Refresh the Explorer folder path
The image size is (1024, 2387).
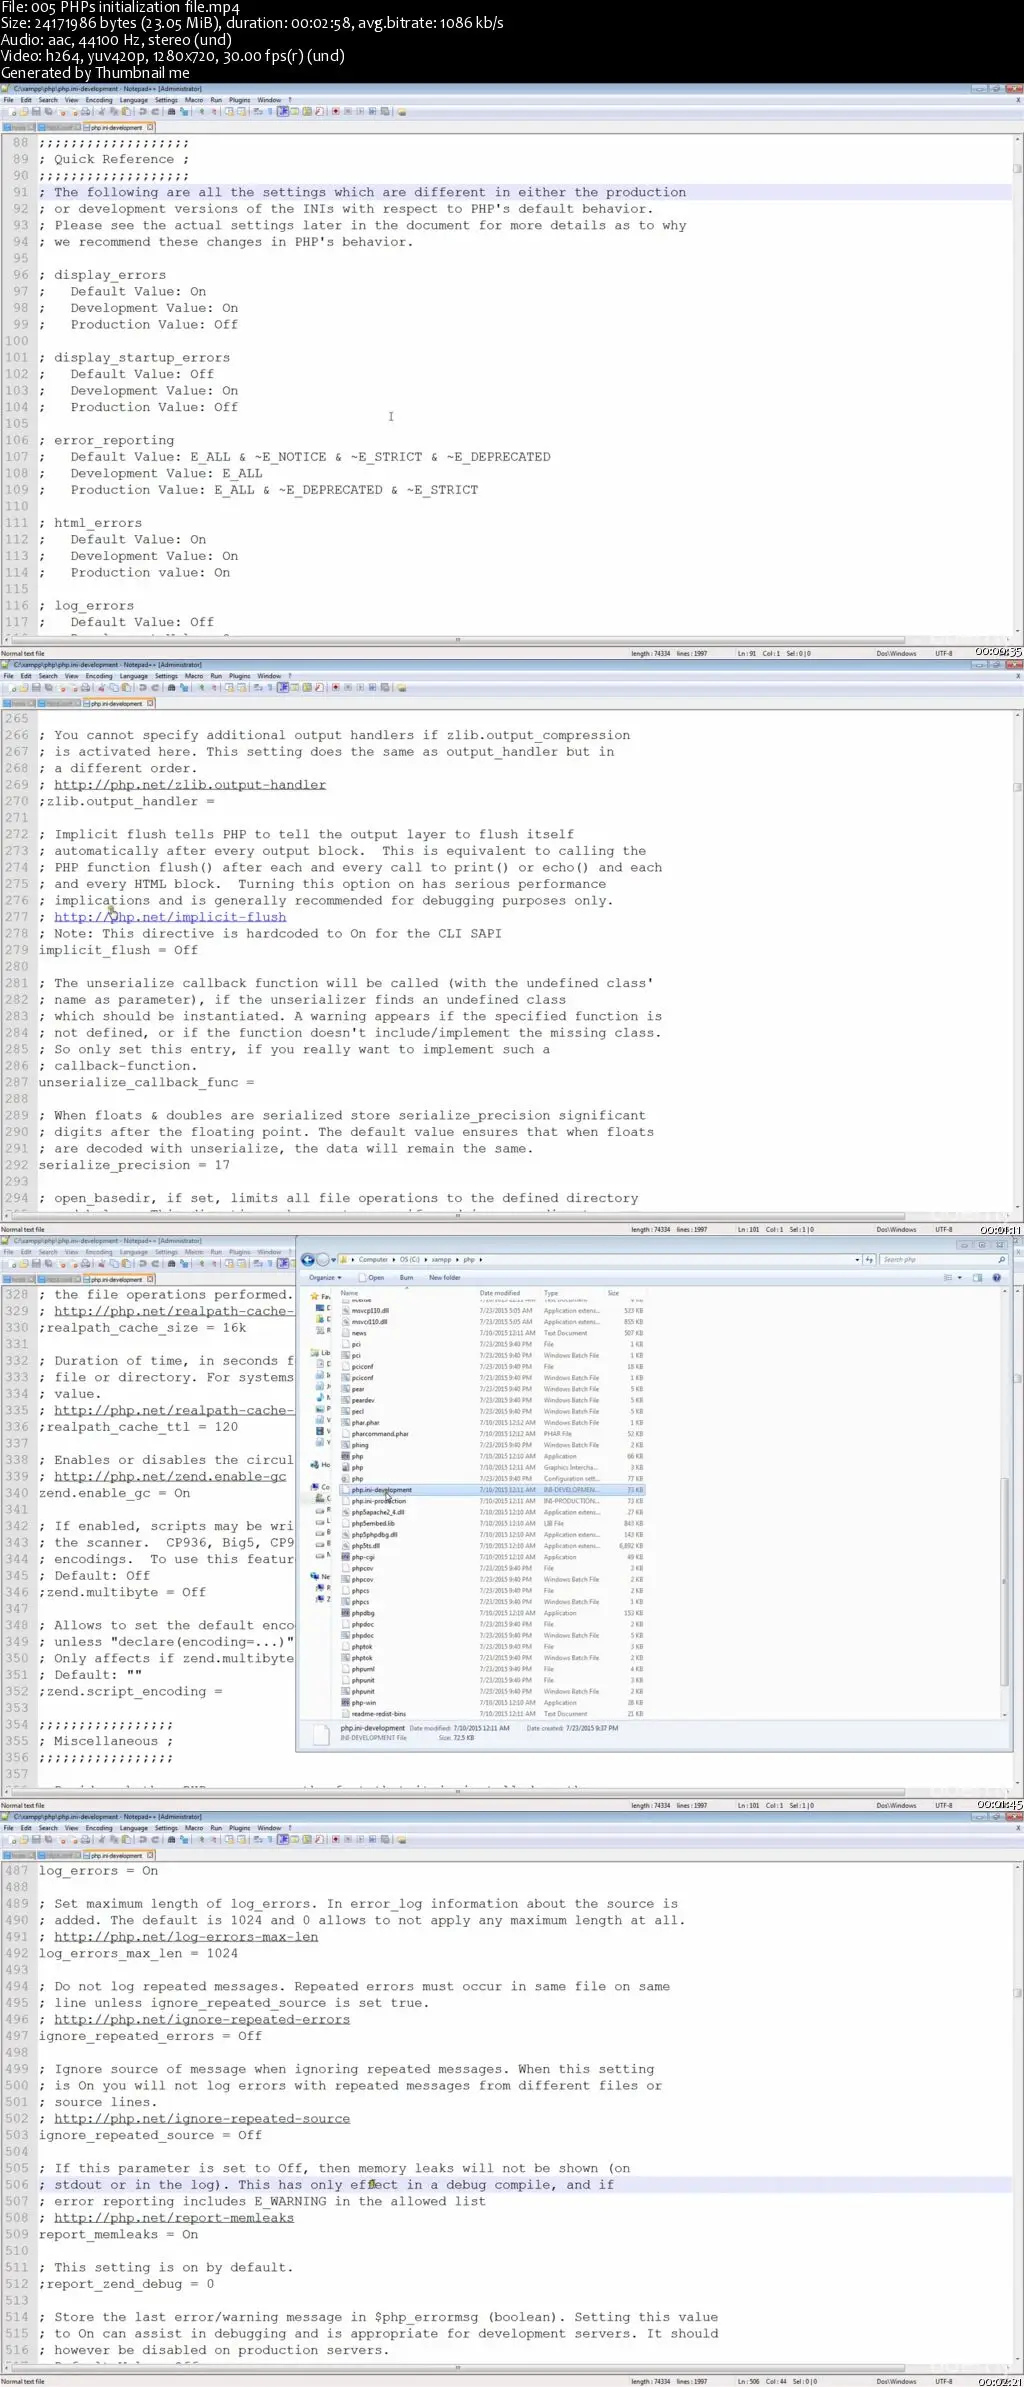click(869, 1260)
